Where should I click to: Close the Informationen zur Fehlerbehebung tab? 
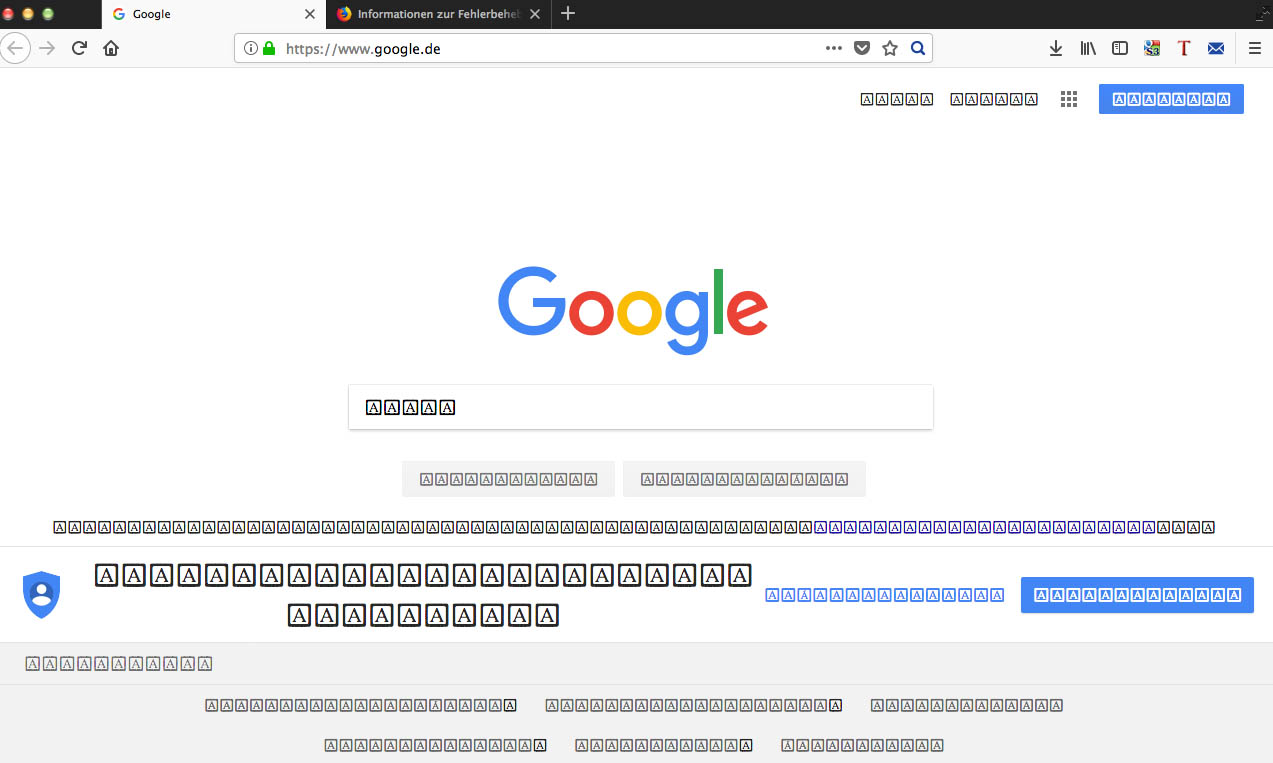[x=535, y=14]
